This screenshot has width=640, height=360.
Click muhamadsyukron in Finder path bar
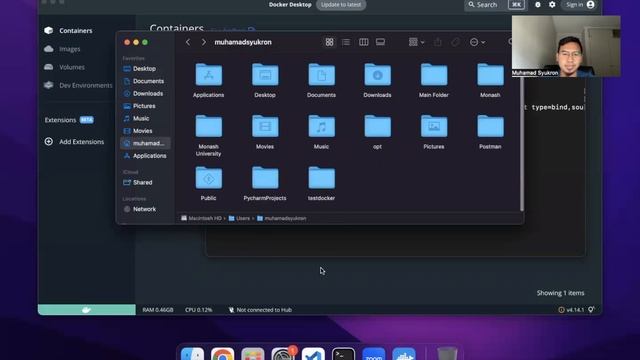tap(281, 218)
